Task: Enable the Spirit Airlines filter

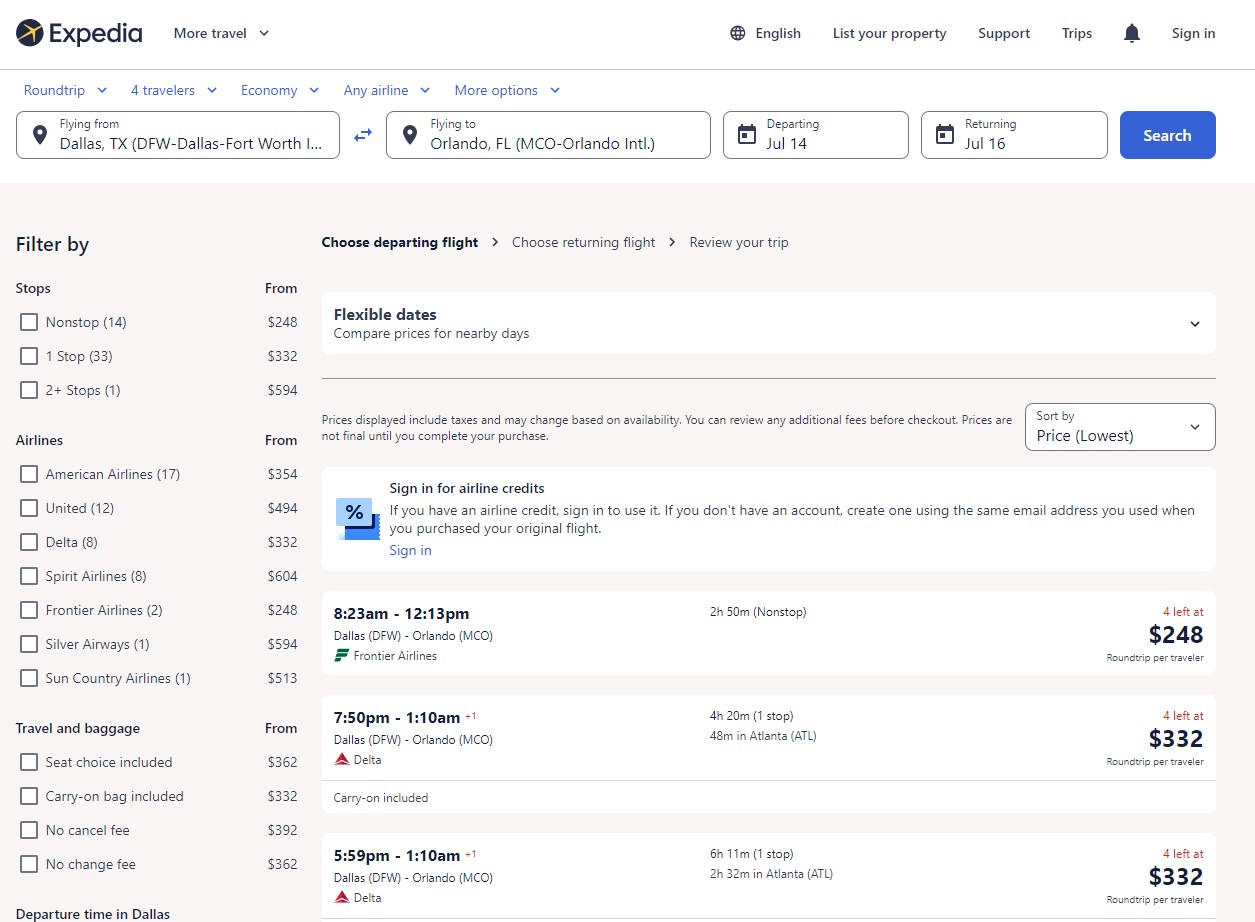Action: click(x=29, y=576)
